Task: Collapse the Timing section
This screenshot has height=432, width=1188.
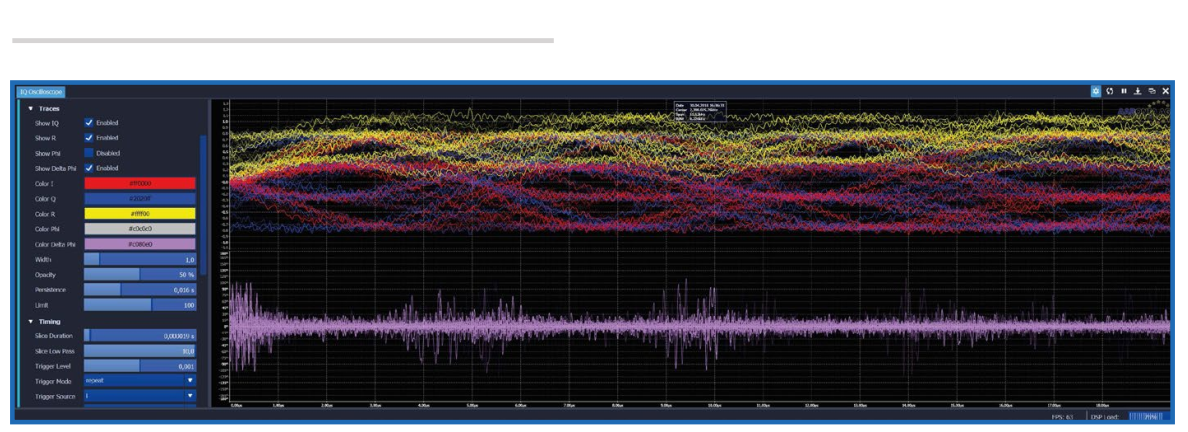Action: [x=30, y=321]
